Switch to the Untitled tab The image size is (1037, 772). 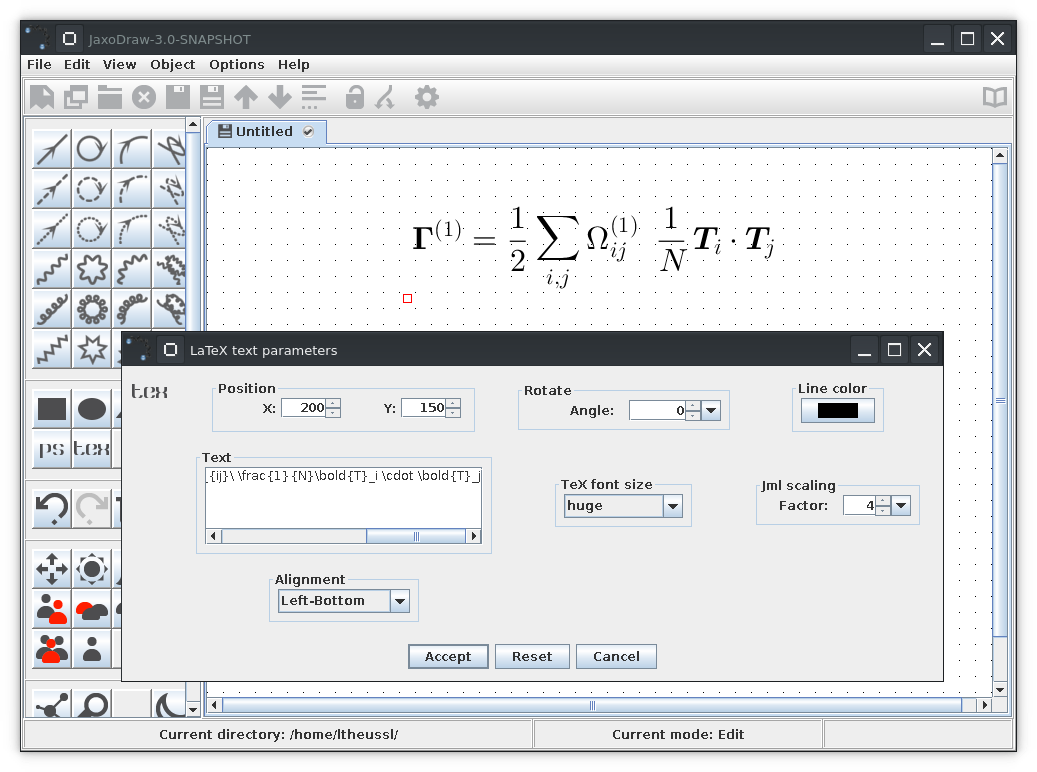coord(267,132)
